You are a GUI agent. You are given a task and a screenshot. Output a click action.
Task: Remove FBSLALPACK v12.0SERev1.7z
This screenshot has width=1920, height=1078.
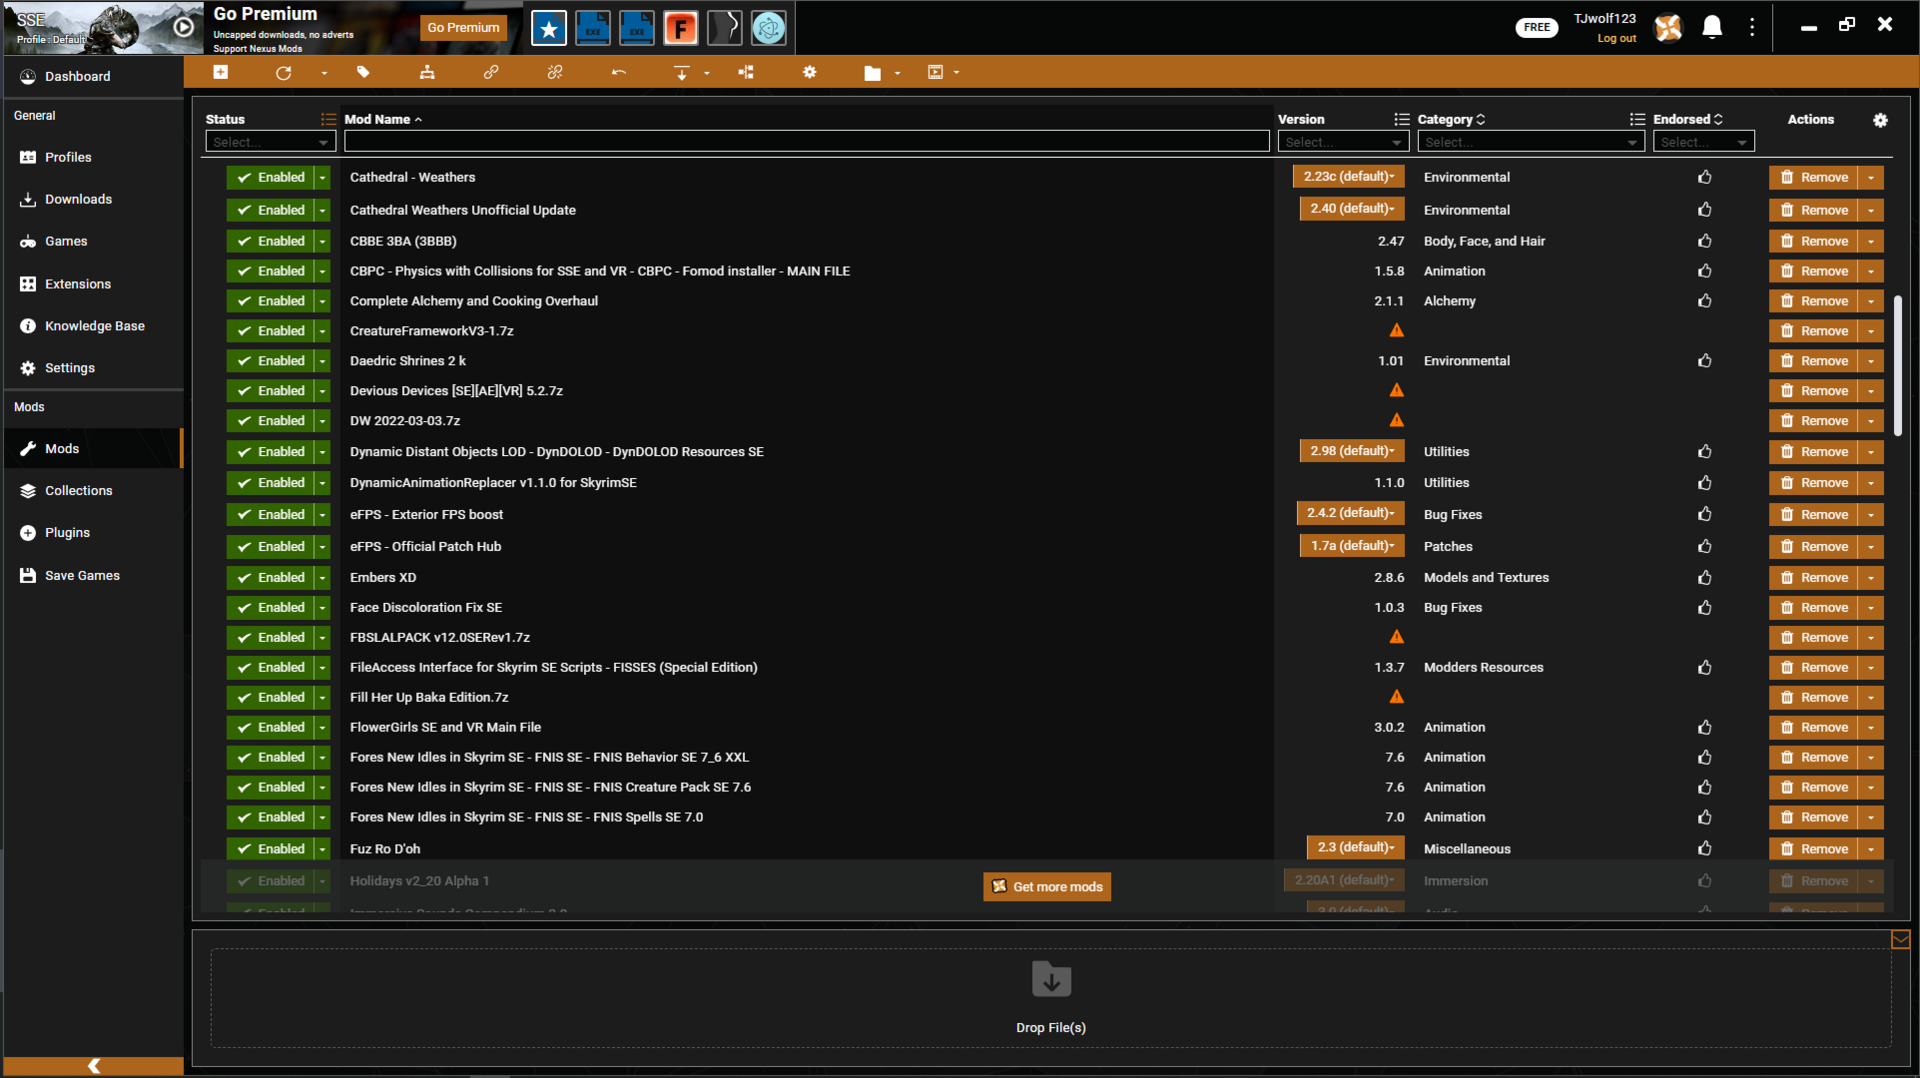[x=1815, y=637]
